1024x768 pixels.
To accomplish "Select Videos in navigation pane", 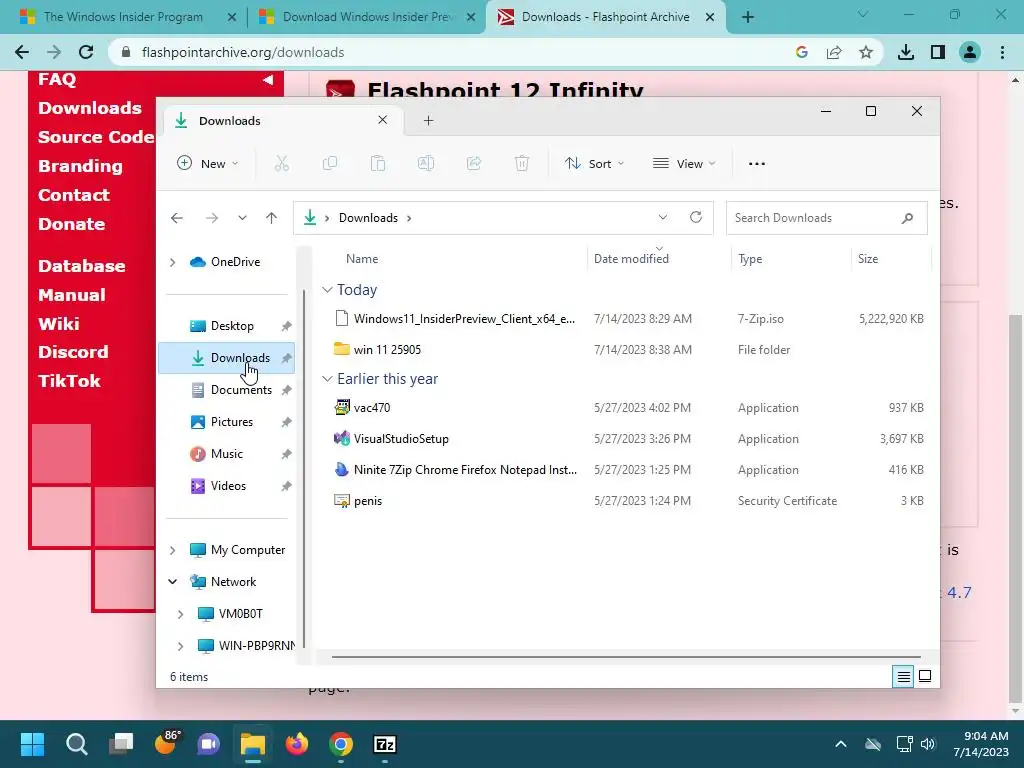I will coord(227,486).
